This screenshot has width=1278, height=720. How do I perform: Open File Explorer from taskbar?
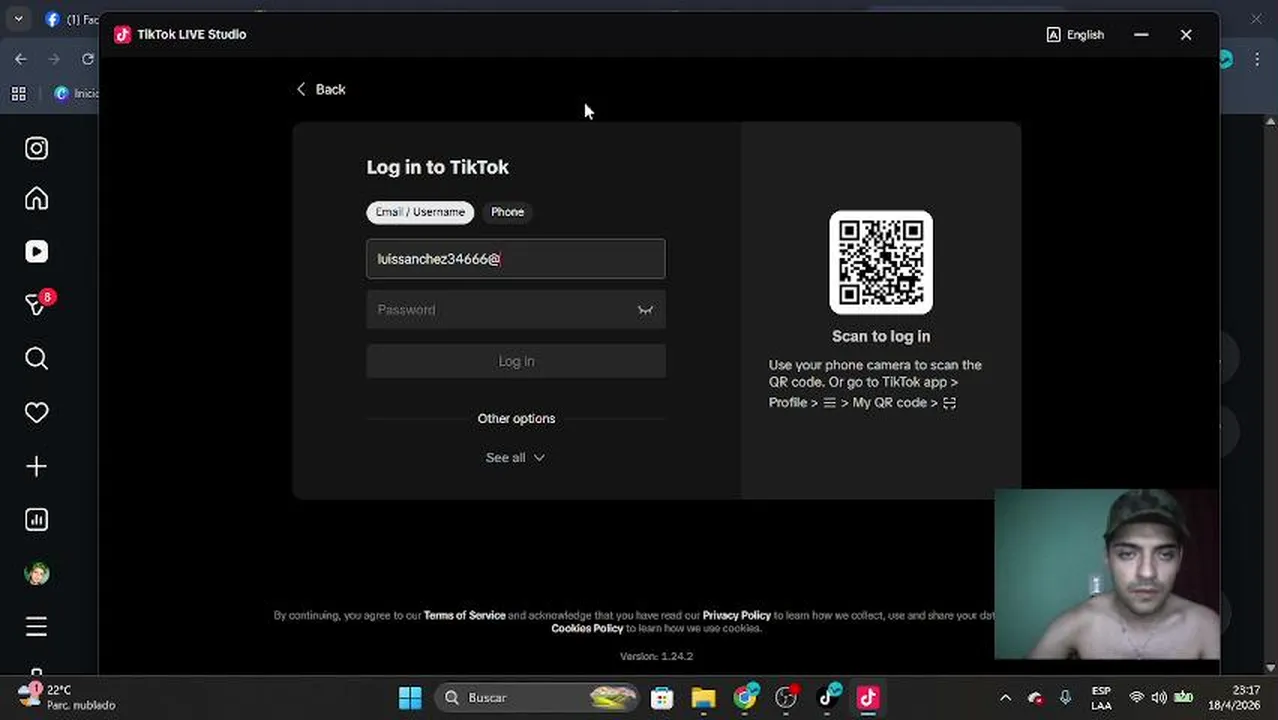click(x=703, y=698)
